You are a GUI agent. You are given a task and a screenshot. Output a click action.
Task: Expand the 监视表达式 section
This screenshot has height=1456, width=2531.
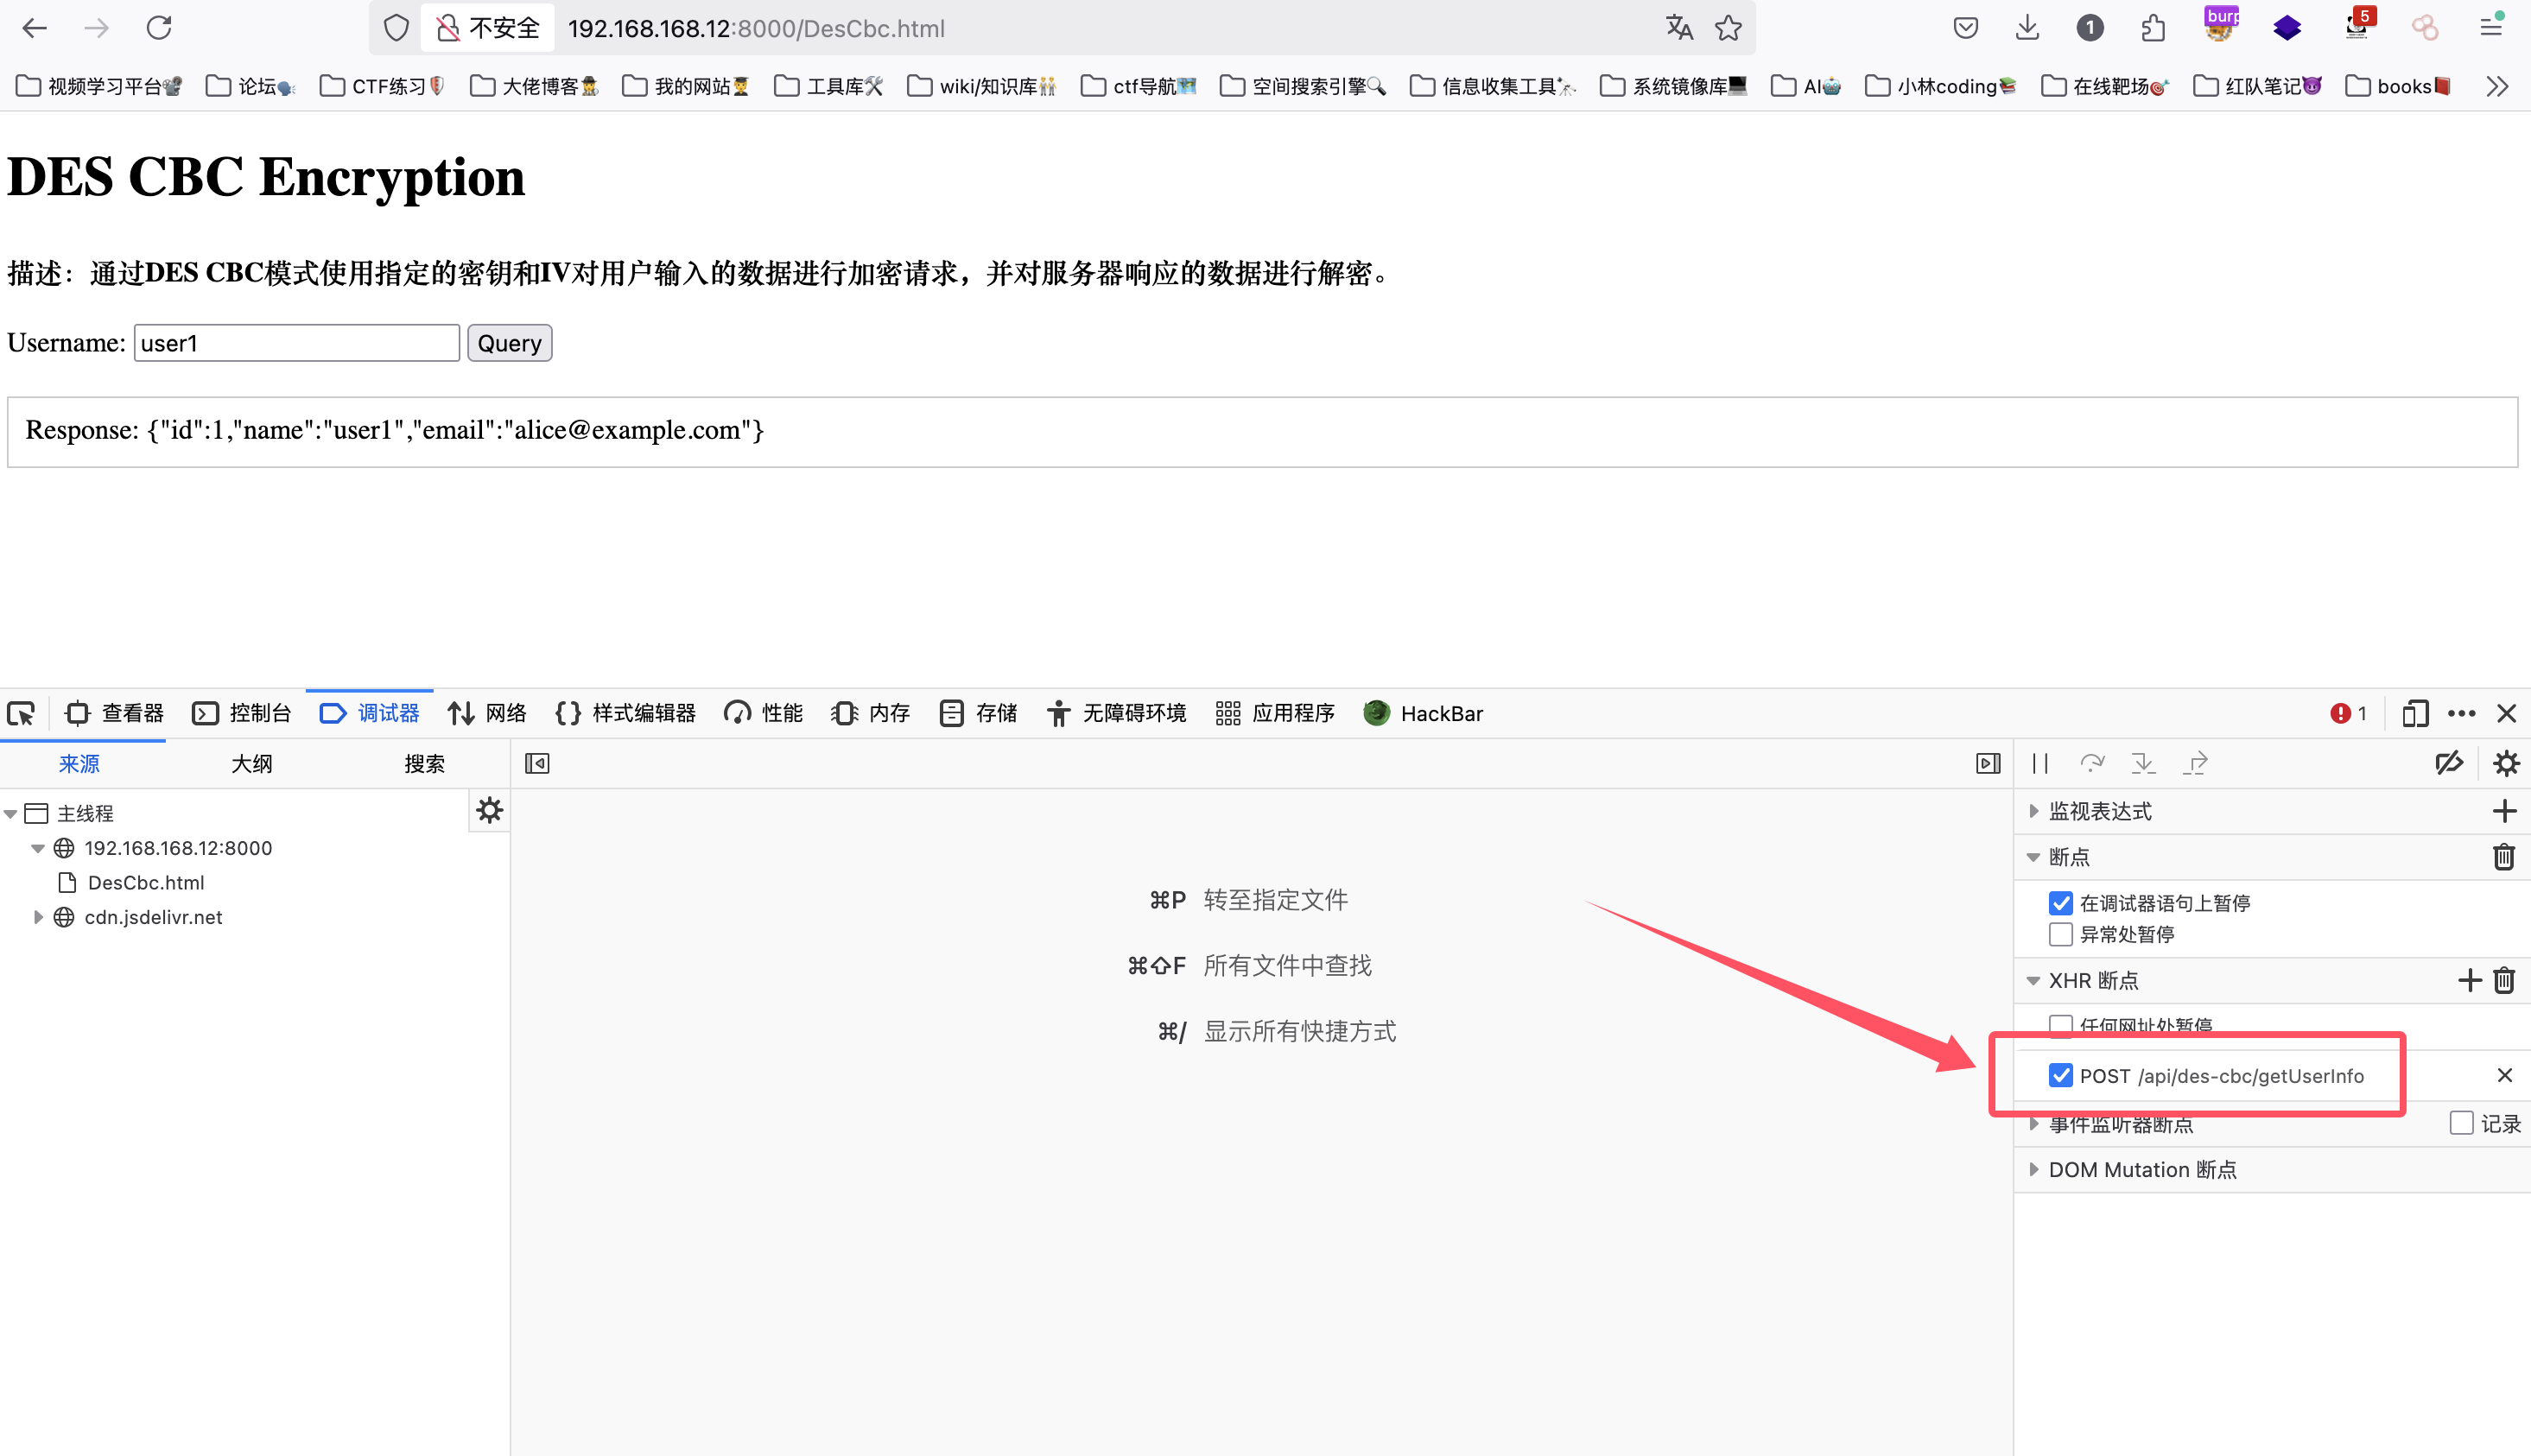pos(2033,811)
